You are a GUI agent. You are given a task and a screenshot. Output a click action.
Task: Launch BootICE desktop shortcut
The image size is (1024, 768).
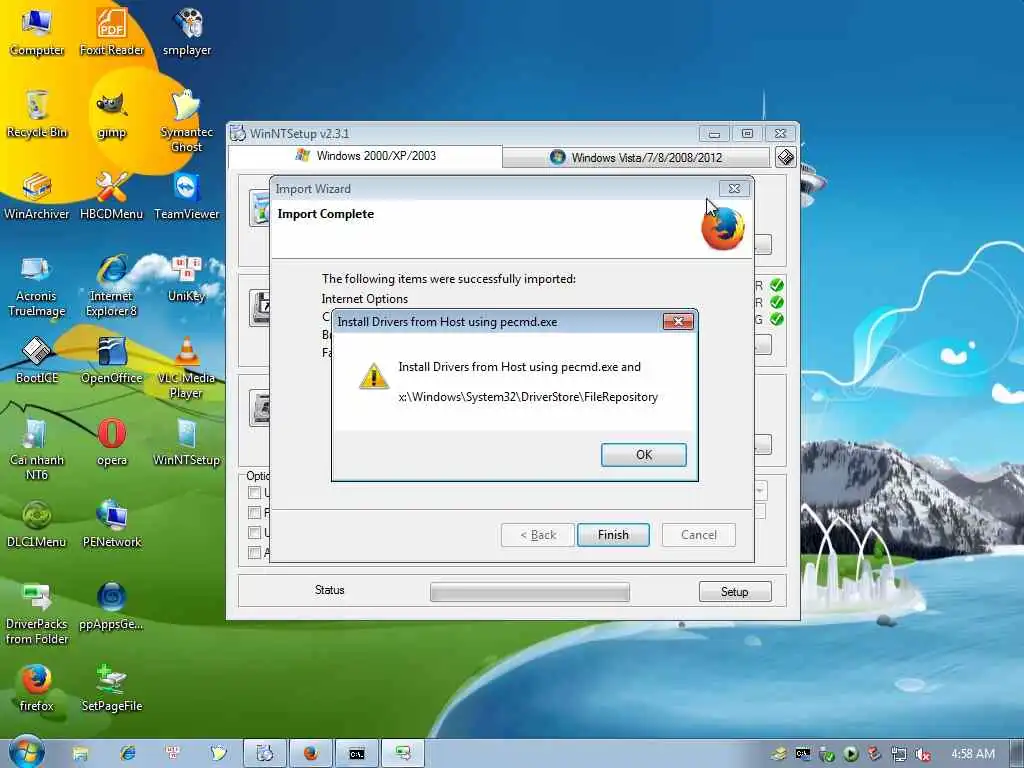(x=37, y=360)
